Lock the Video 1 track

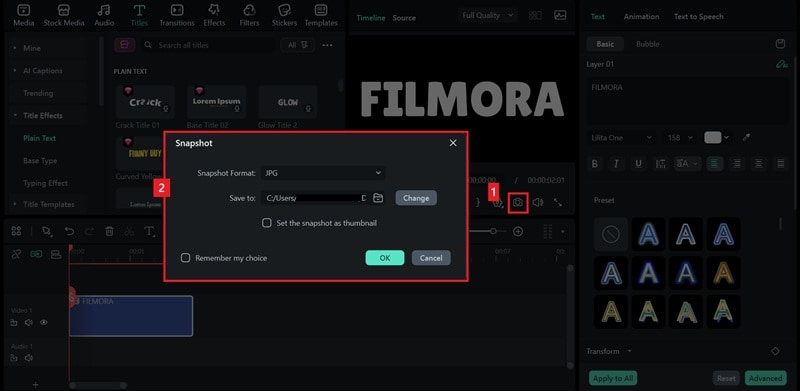click(14, 323)
